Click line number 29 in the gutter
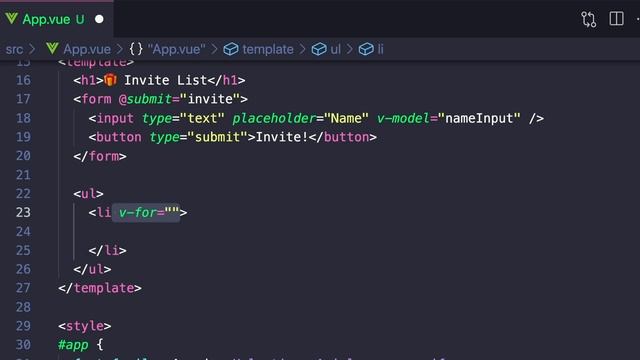The width and height of the screenshot is (640, 360). pyautogui.click(x=23, y=326)
